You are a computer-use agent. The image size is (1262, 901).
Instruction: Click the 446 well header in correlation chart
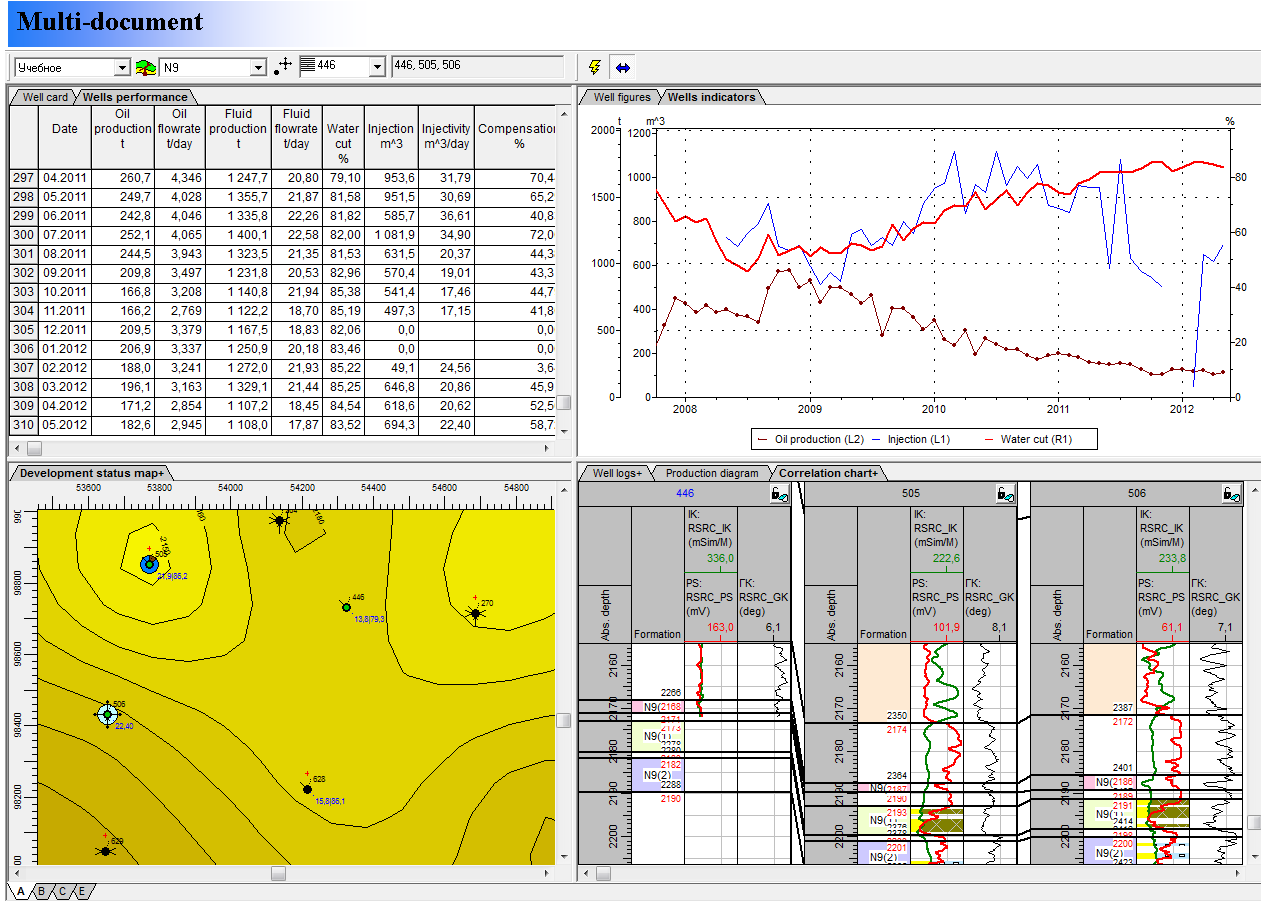coord(685,493)
